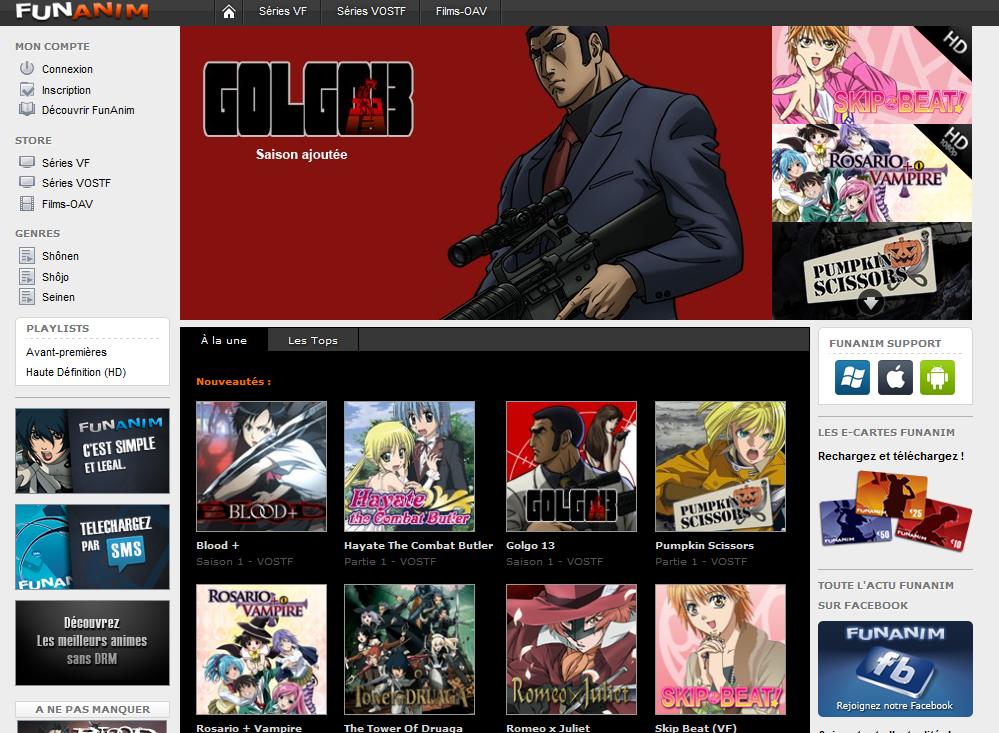Open Pumpkin Scissors featured banner thumbnail
The width and height of the screenshot is (999, 733).
872,271
